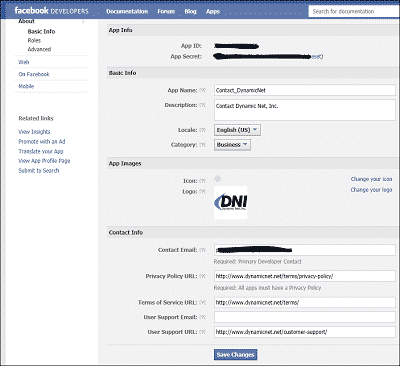Focus the Search for documentation field
This screenshot has width=400, height=366.
tap(354, 11)
